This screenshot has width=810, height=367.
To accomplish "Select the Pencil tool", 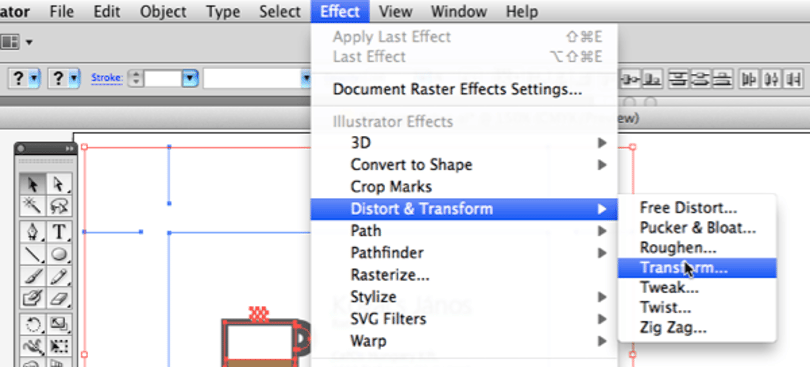I will pos(59,276).
